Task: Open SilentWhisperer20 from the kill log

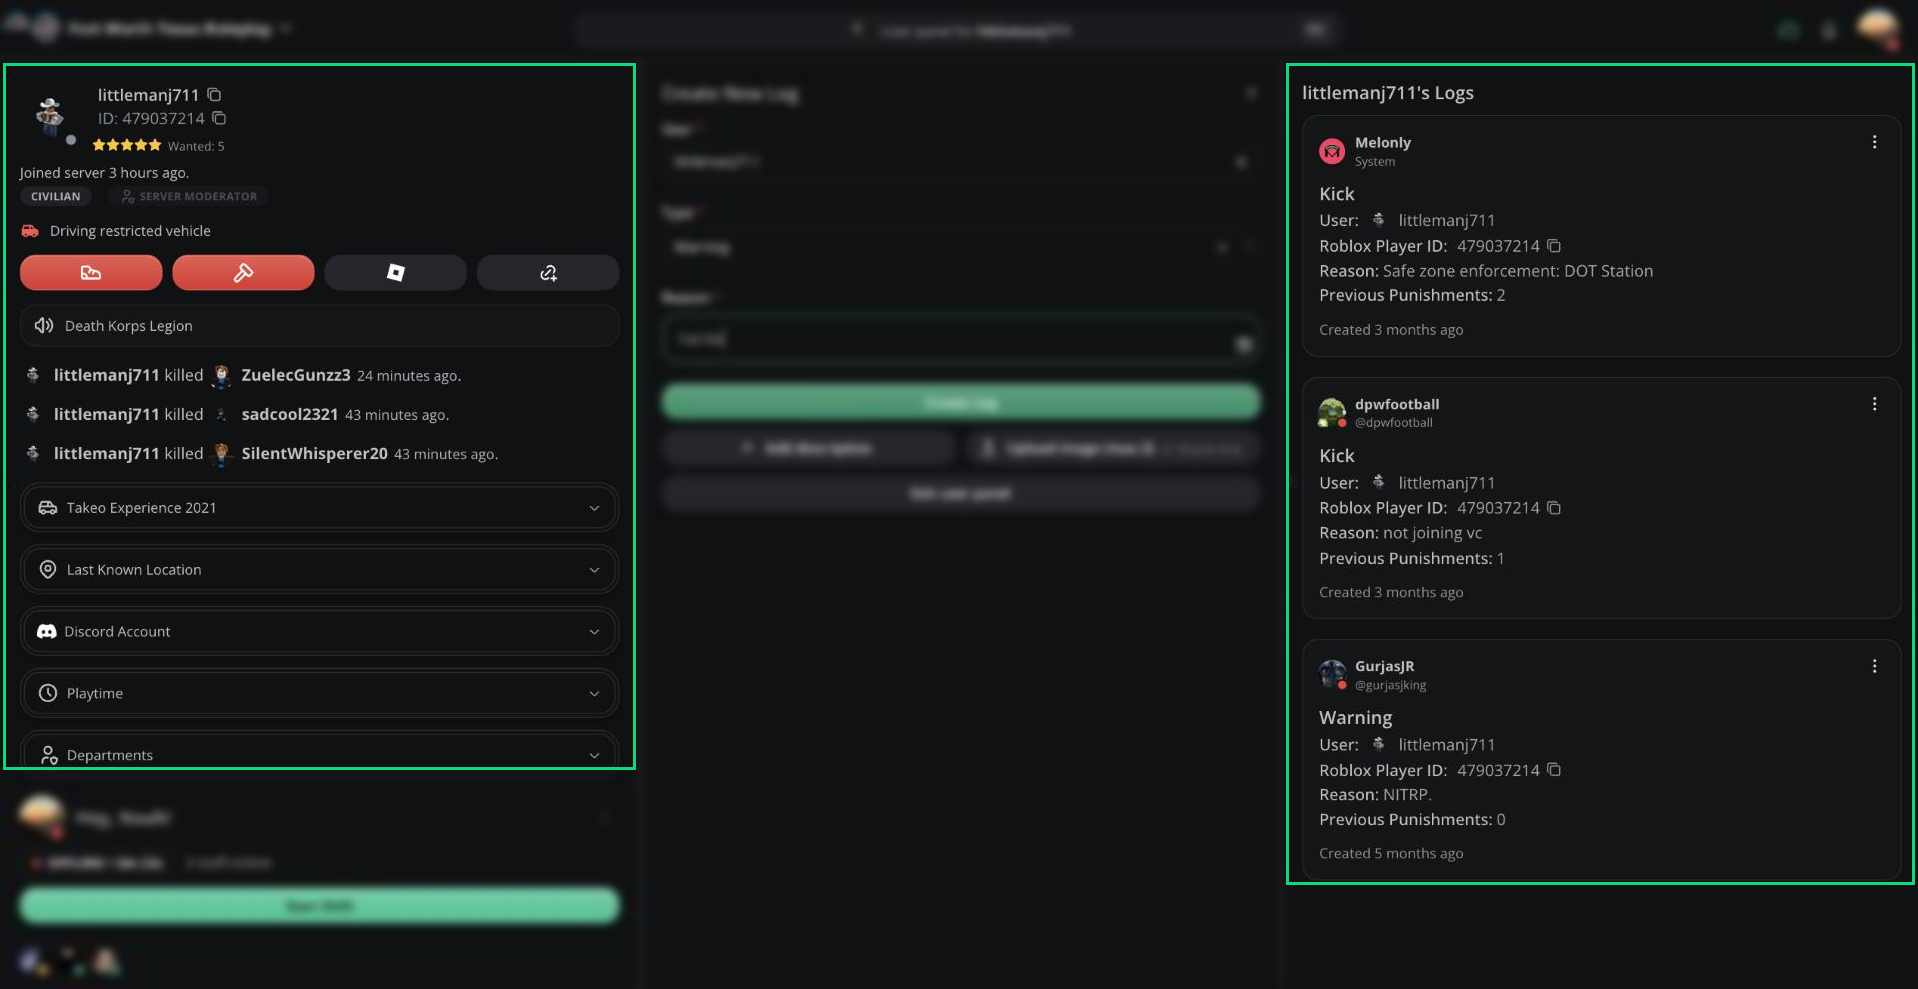Action: 314,453
